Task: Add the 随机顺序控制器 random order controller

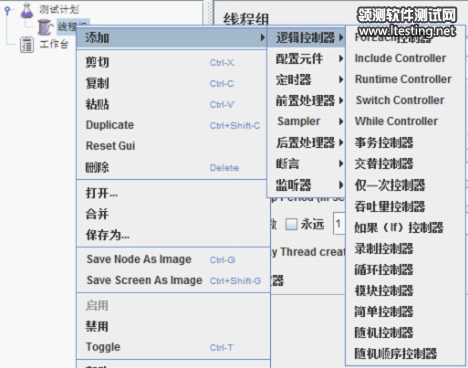Action: (405, 354)
